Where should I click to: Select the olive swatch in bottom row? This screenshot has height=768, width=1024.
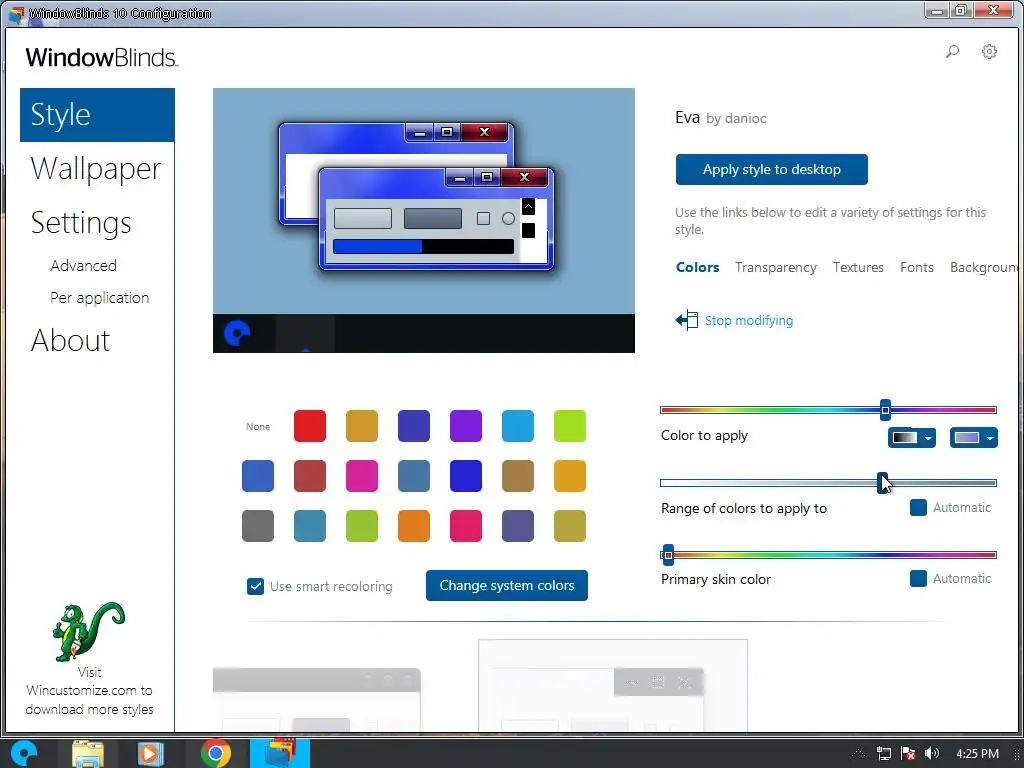pos(569,526)
